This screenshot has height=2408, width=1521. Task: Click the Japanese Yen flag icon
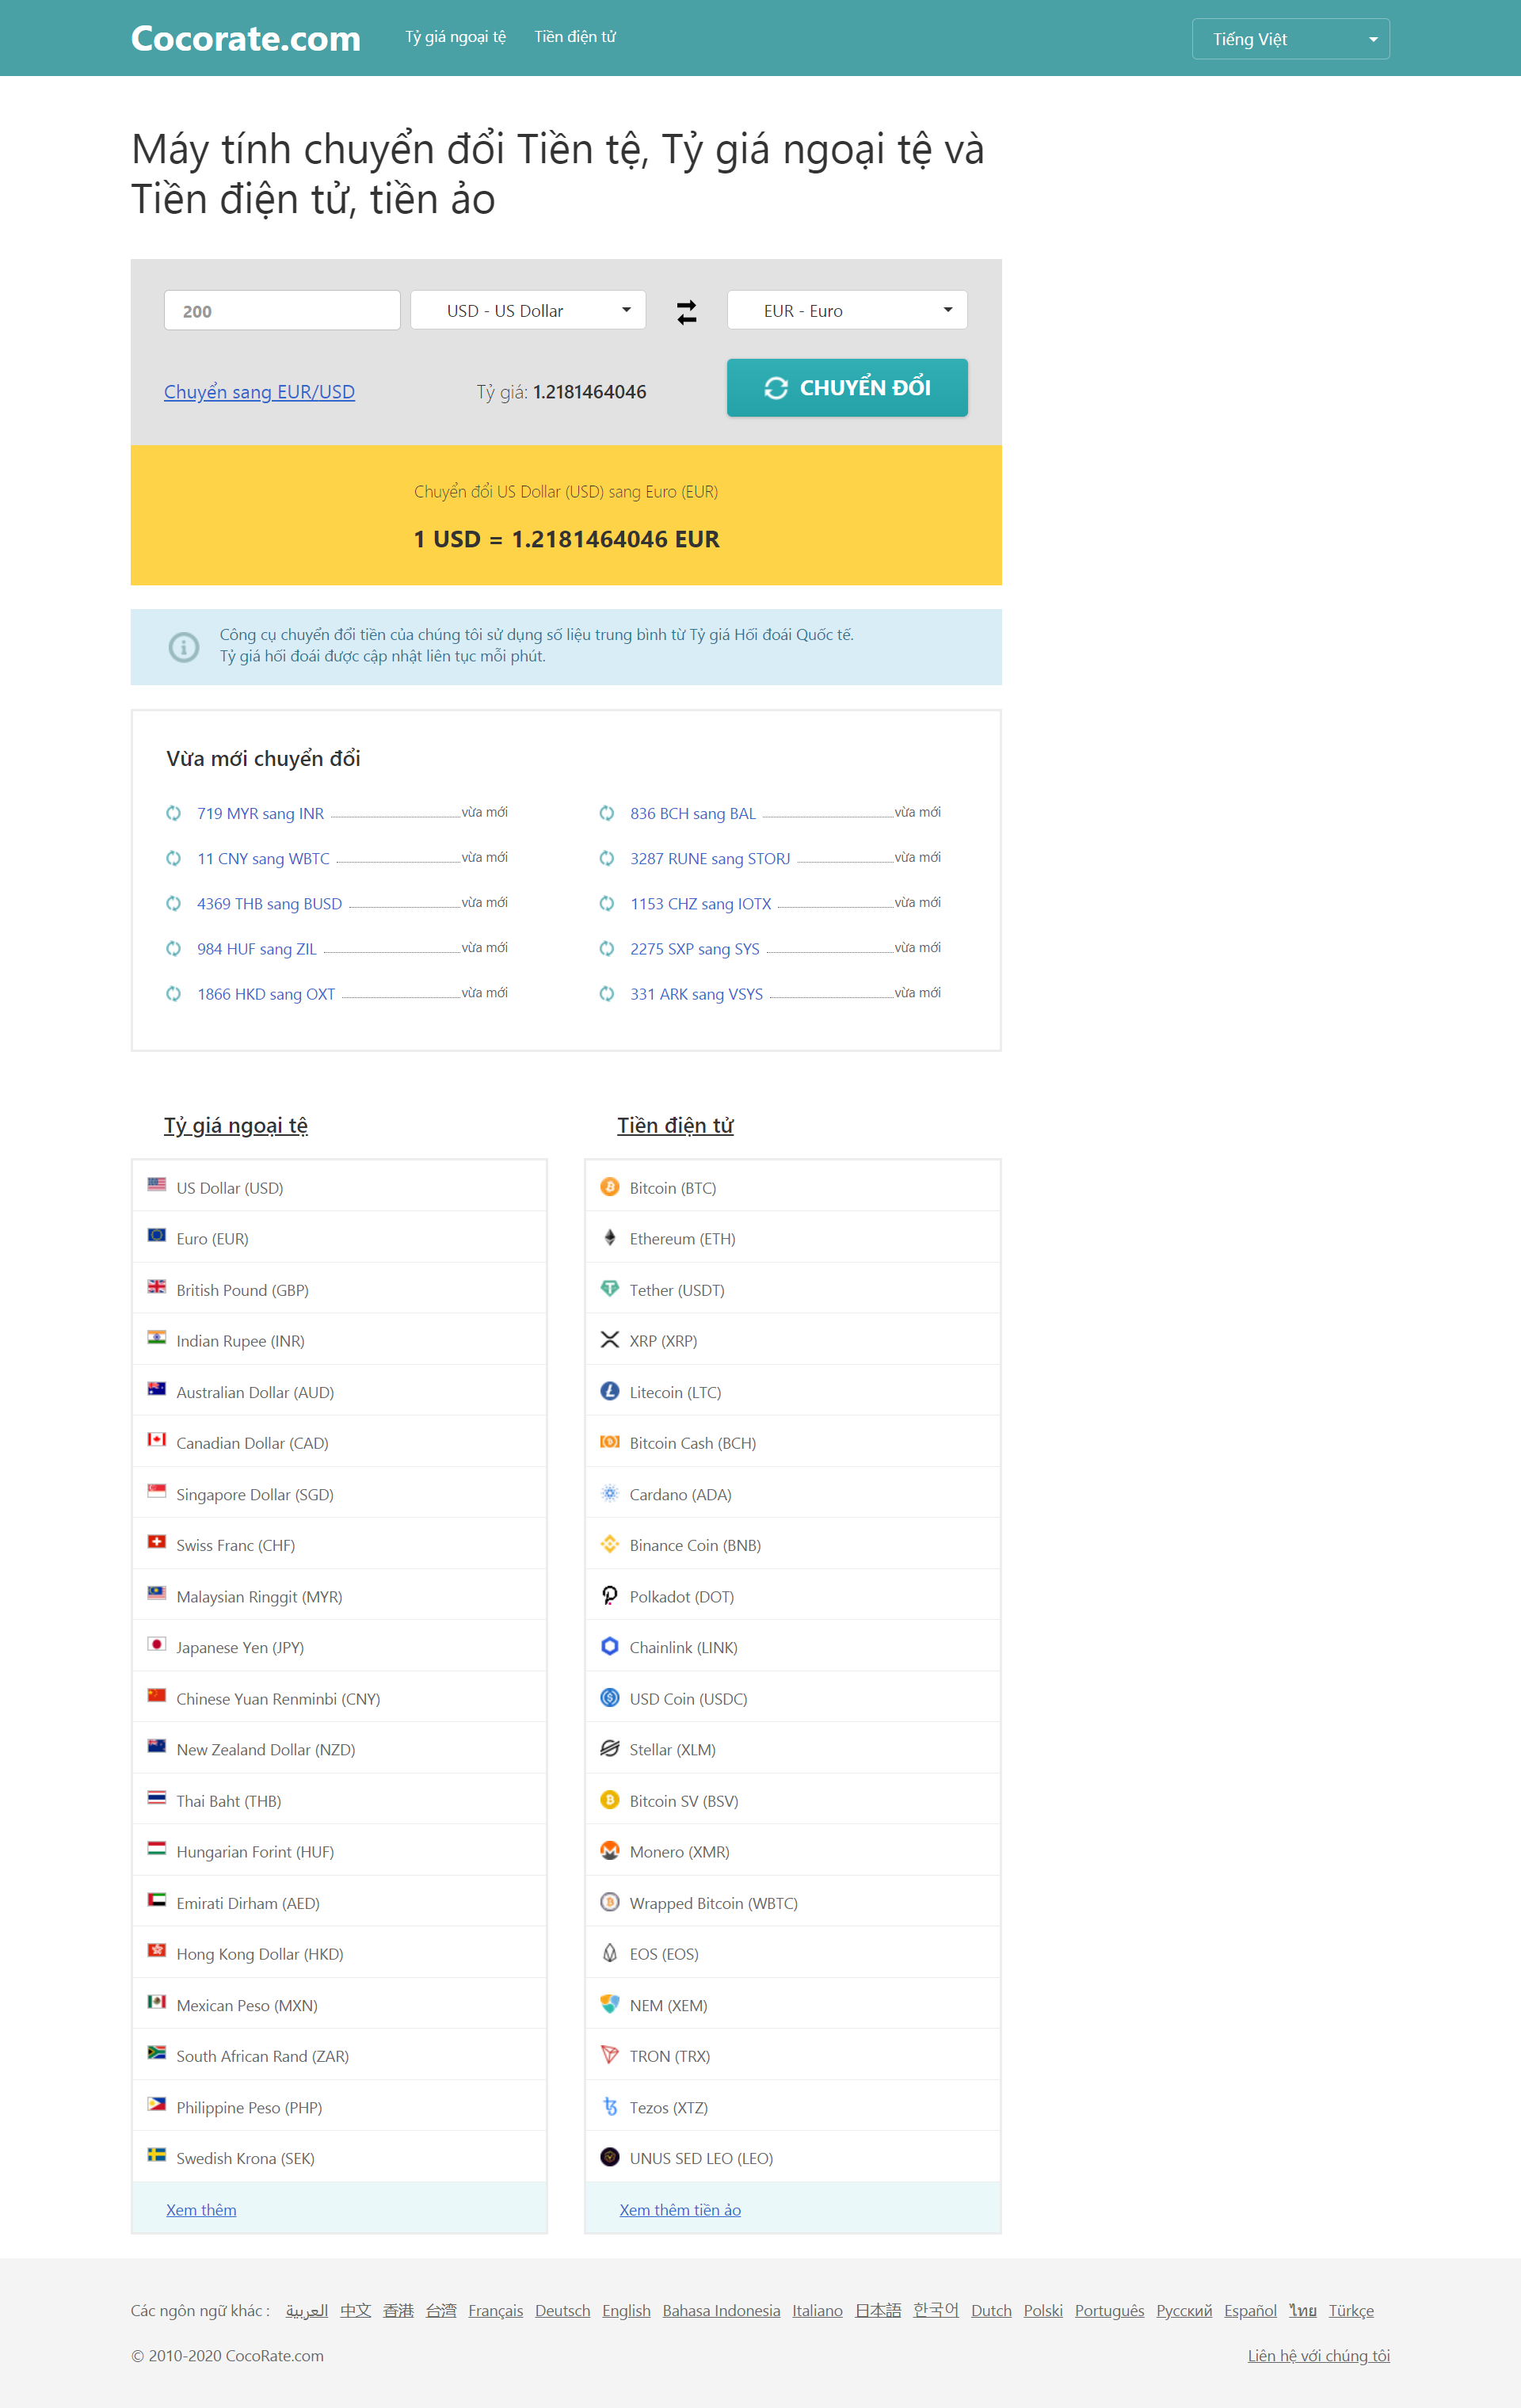coord(157,1645)
